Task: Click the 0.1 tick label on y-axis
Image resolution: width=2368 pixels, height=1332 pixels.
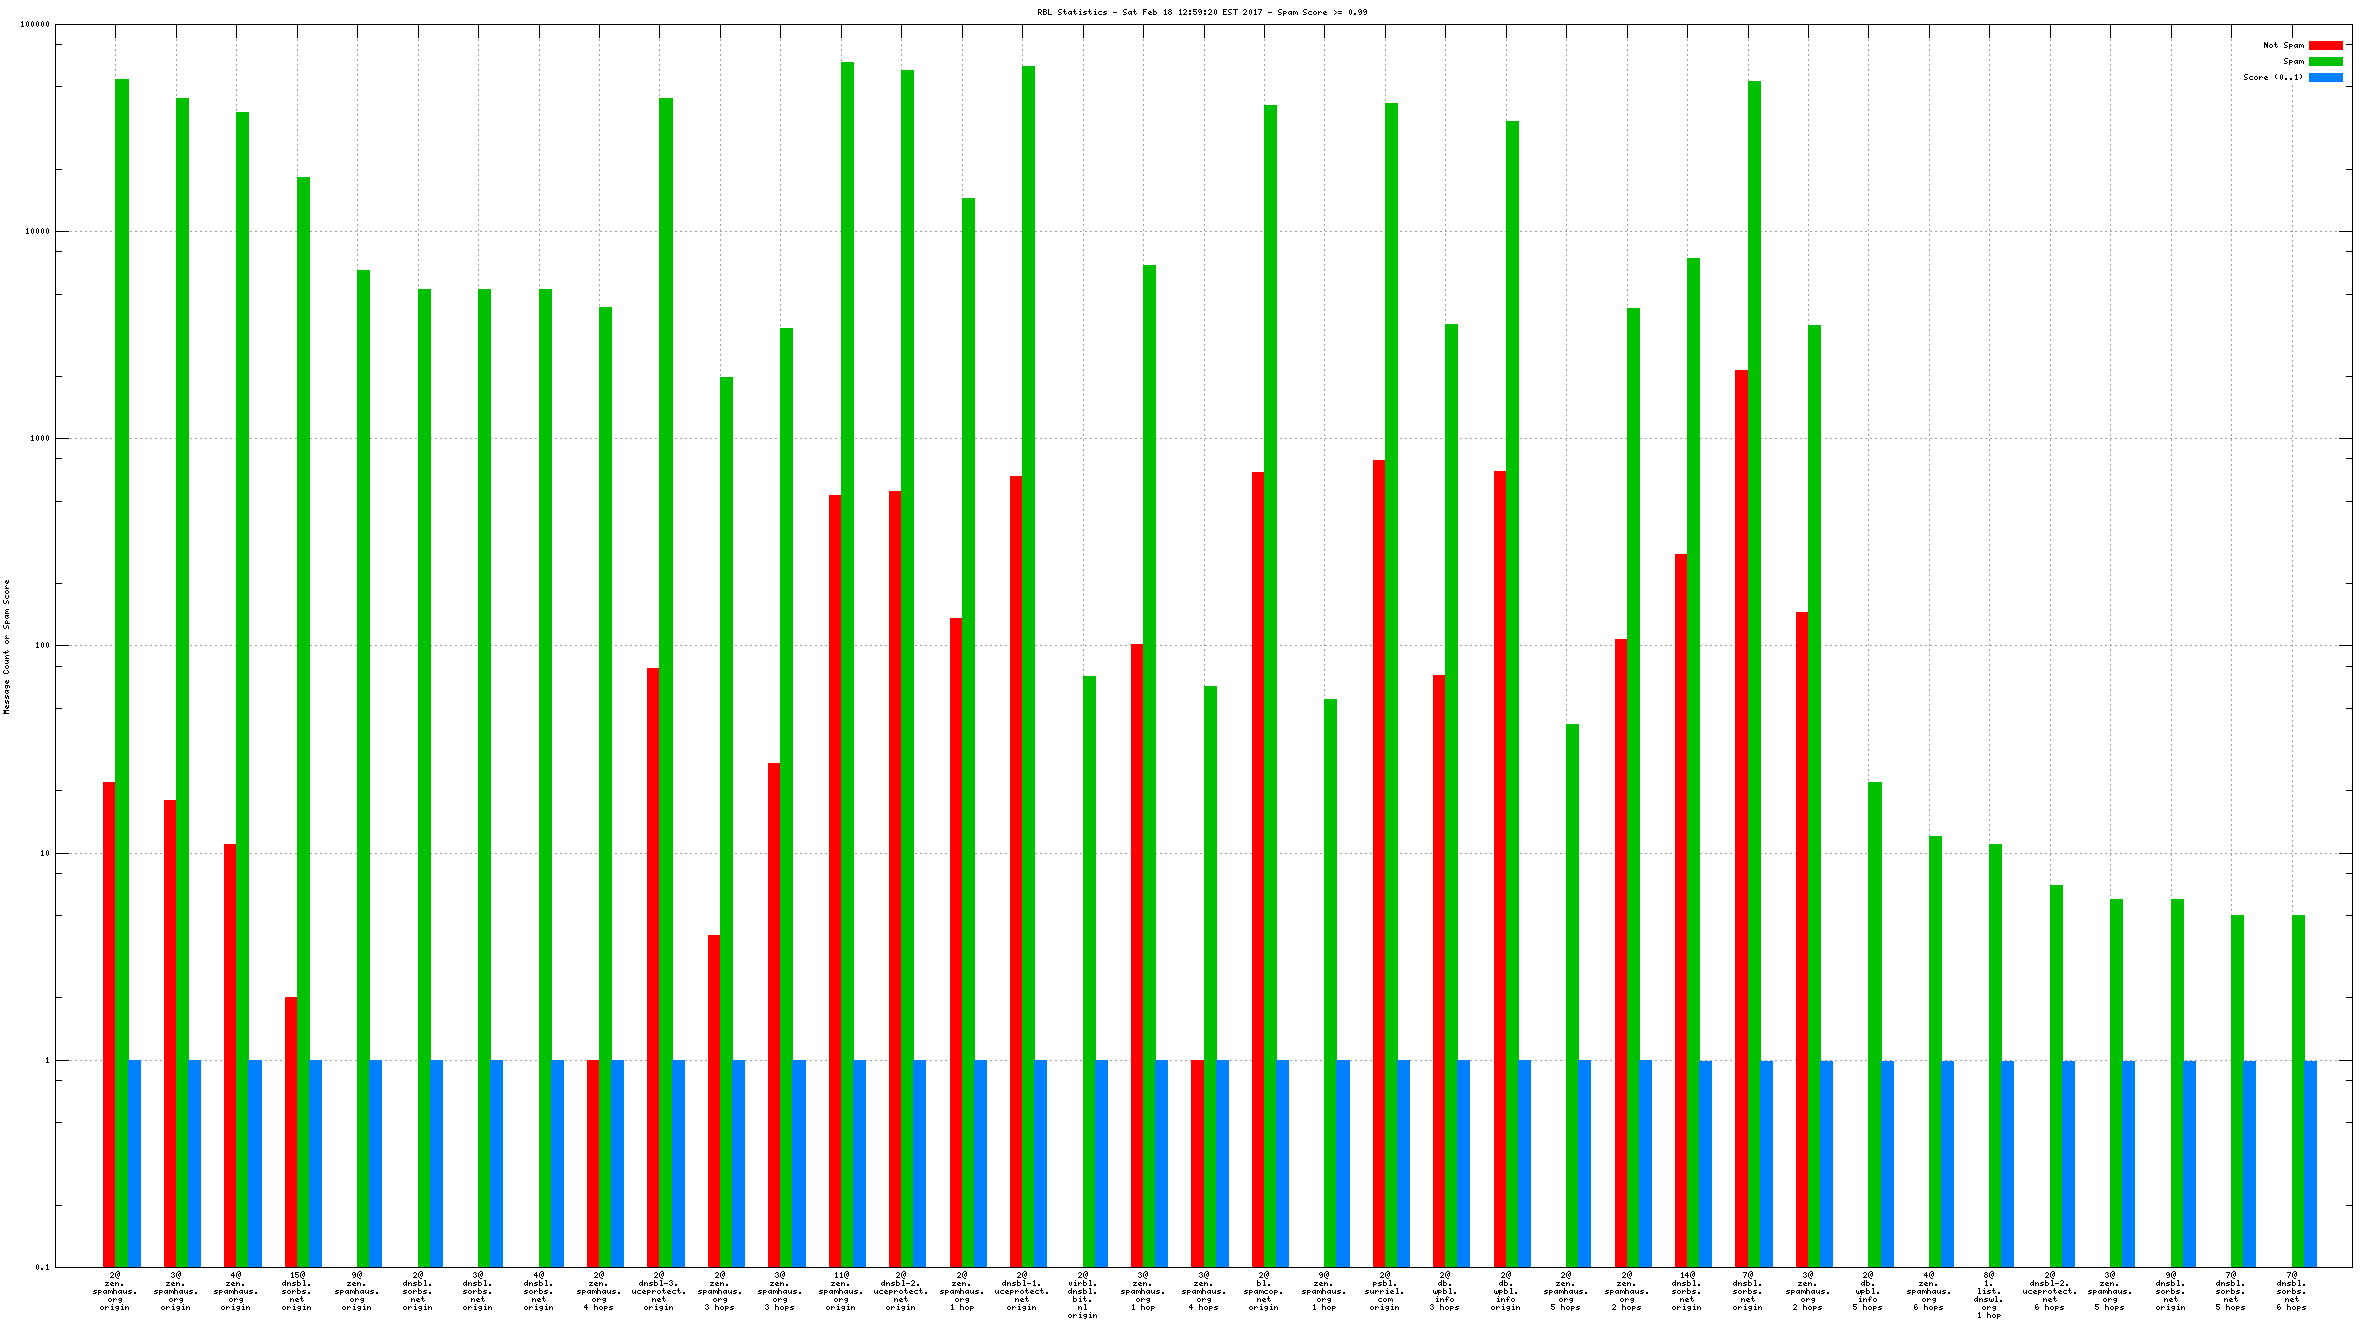Action: pyautogui.click(x=42, y=1267)
